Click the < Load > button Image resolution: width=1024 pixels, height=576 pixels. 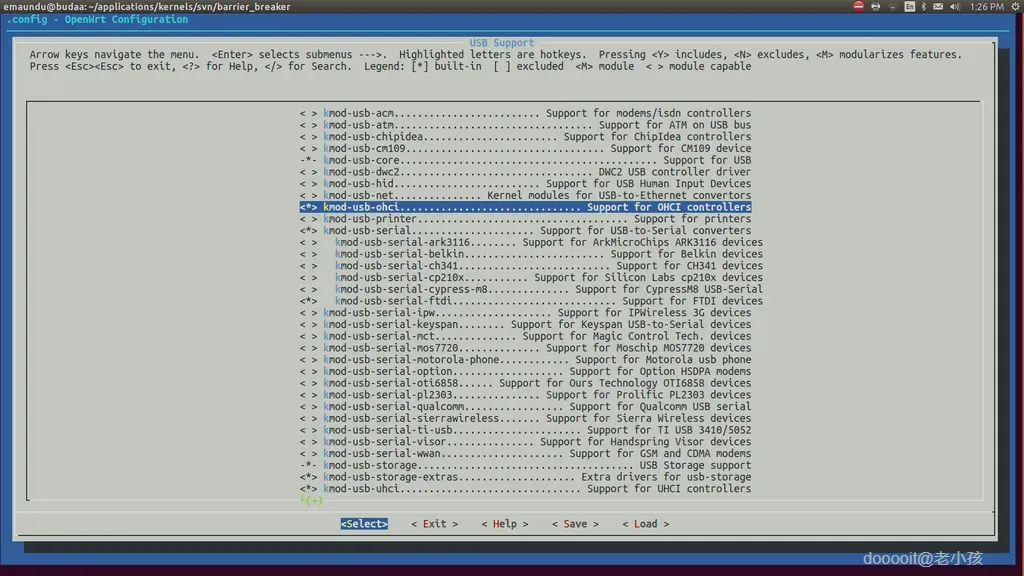click(645, 524)
